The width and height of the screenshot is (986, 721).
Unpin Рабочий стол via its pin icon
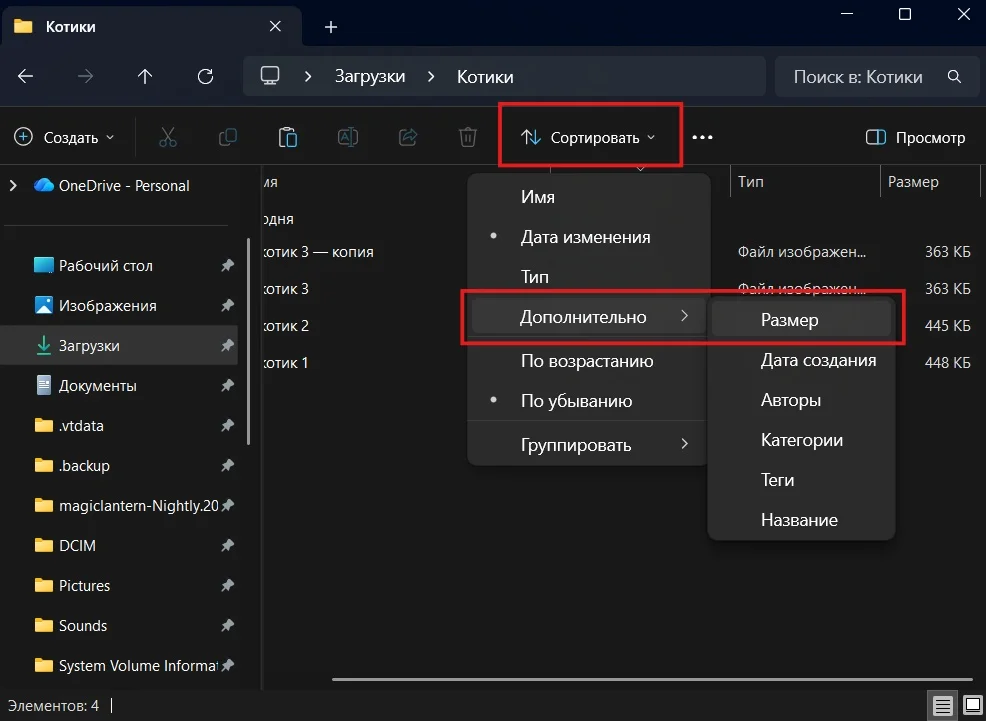pos(227,265)
